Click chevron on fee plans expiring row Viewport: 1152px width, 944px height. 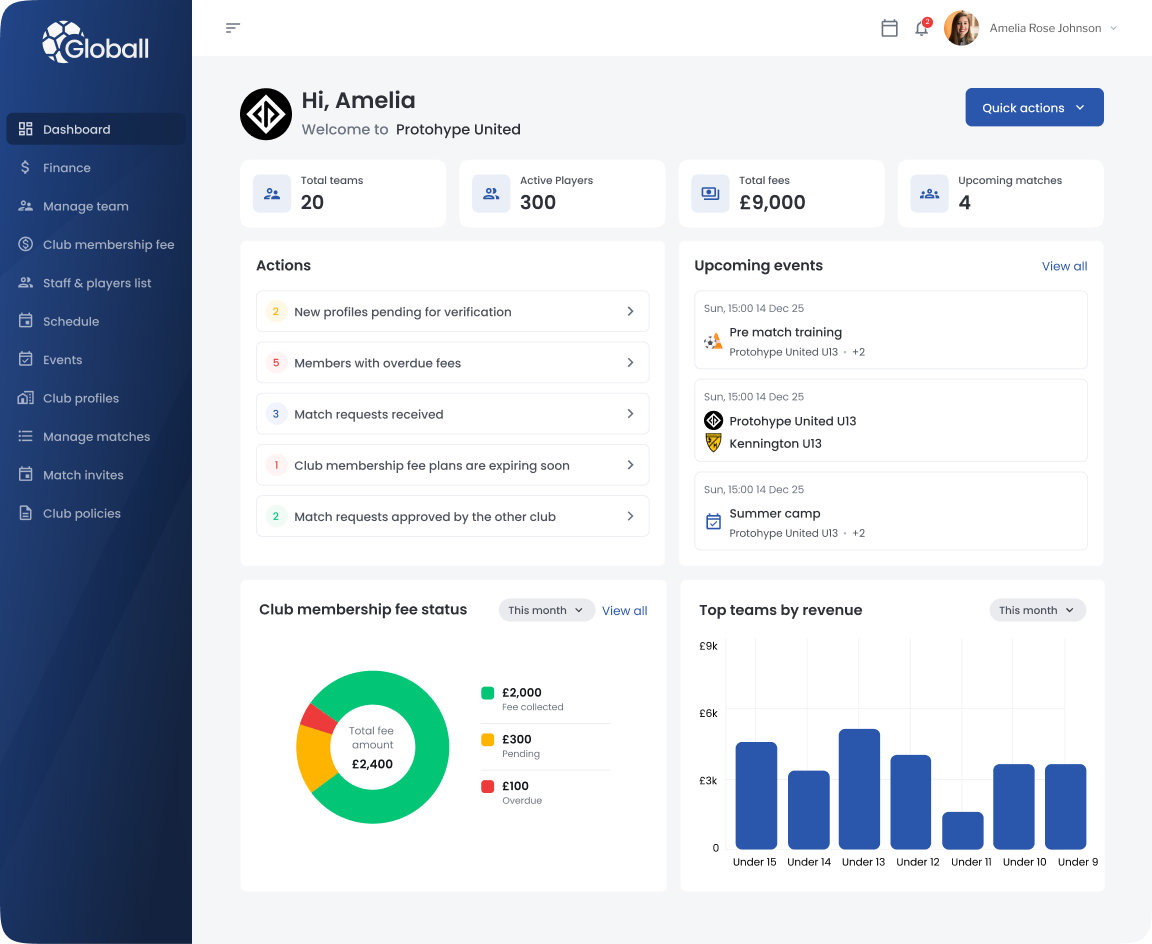point(630,465)
